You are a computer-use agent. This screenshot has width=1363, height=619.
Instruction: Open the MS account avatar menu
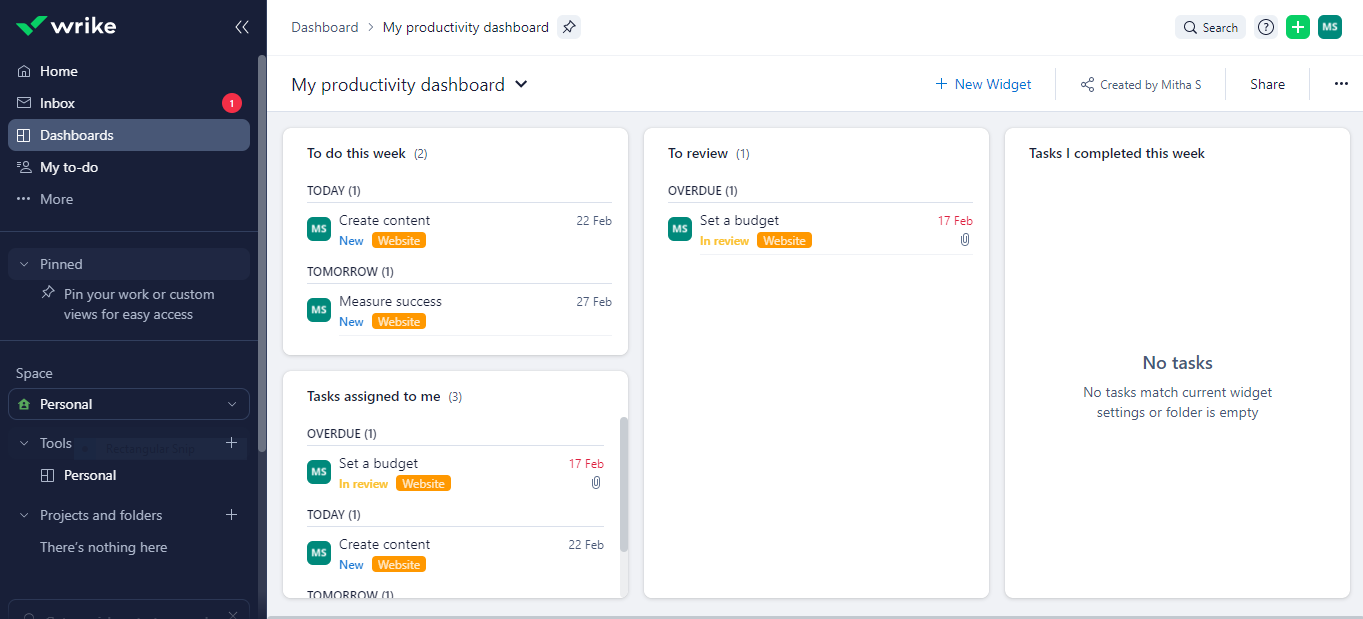tap(1329, 27)
